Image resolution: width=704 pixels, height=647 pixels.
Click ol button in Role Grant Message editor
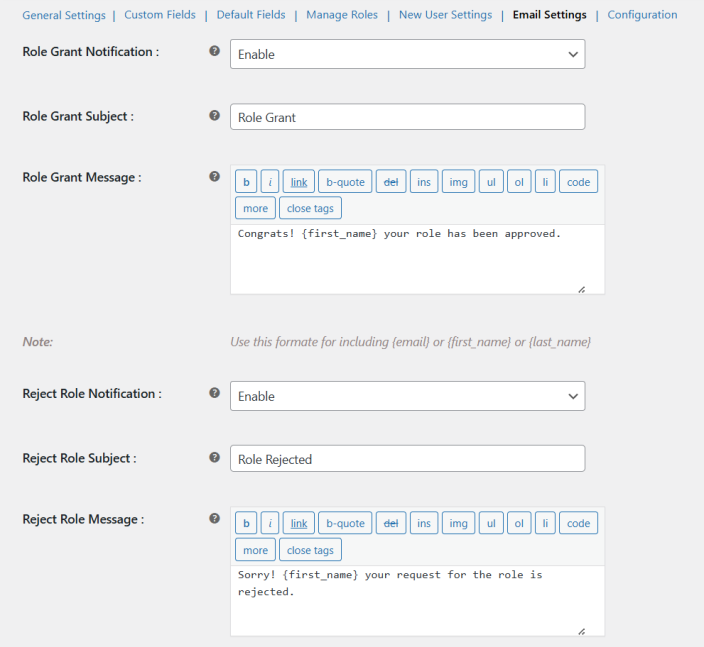point(519,181)
